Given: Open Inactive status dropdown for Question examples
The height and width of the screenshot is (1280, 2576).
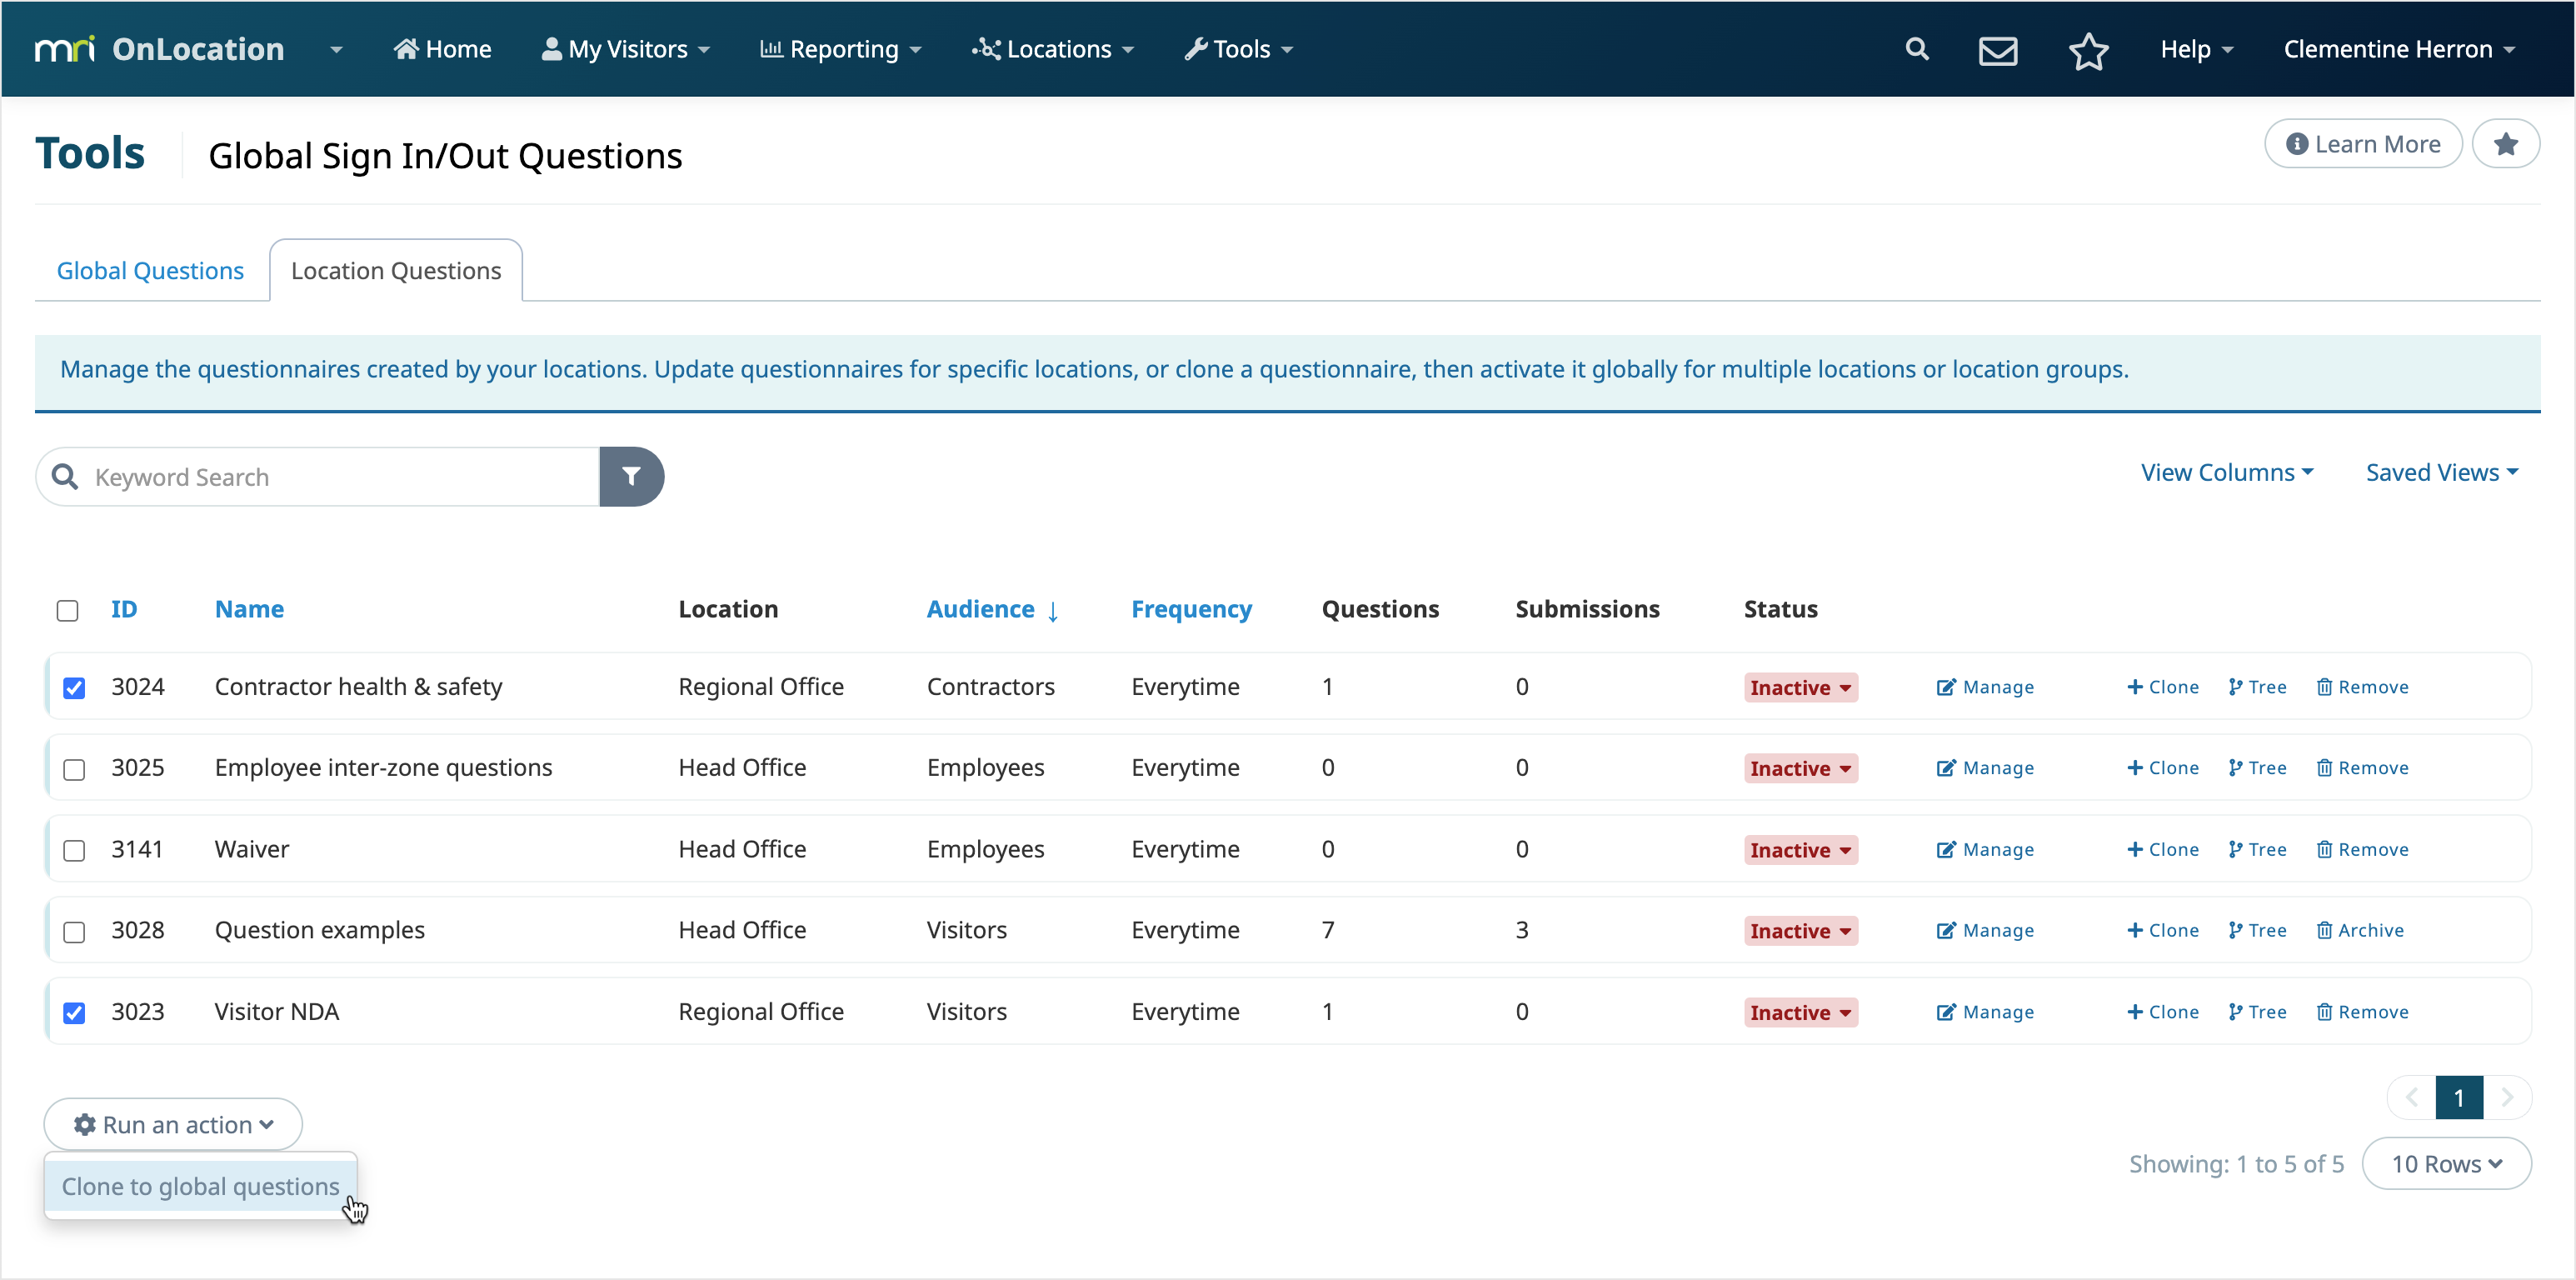Looking at the screenshot, I should 1800,931.
